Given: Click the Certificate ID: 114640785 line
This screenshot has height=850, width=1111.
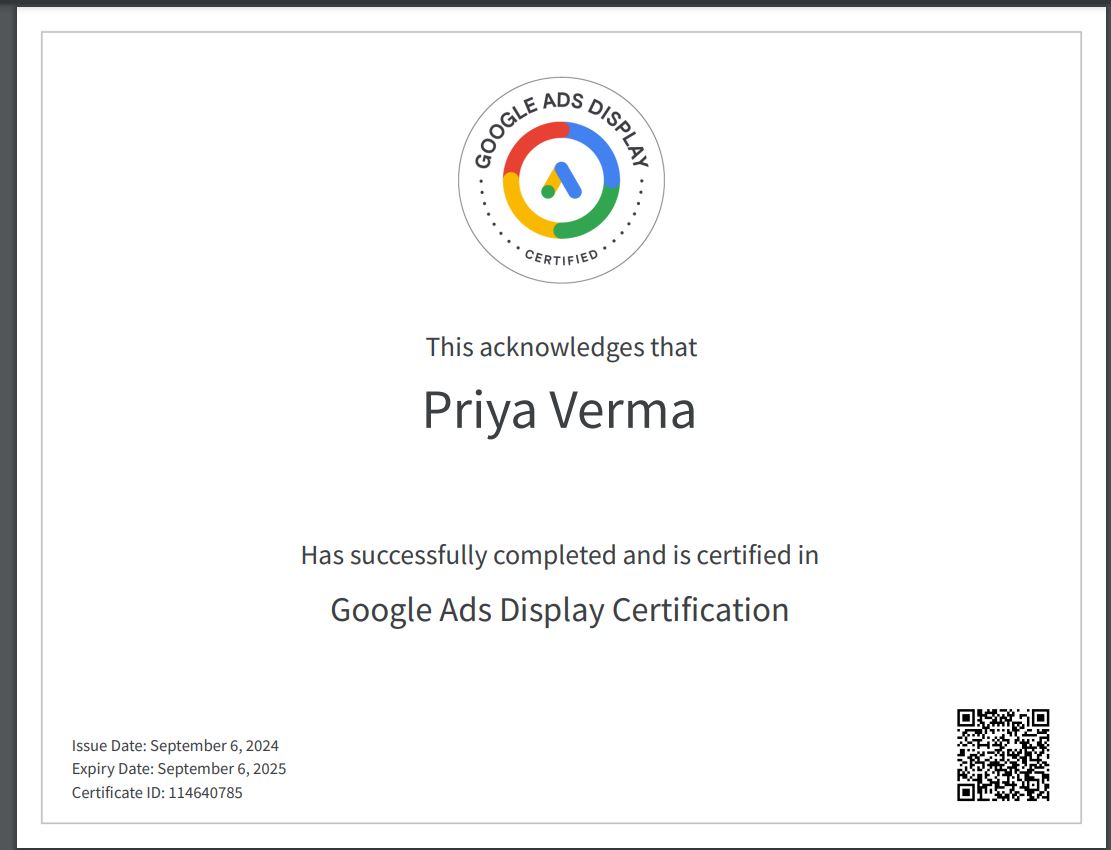Looking at the screenshot, I should 157,793.
